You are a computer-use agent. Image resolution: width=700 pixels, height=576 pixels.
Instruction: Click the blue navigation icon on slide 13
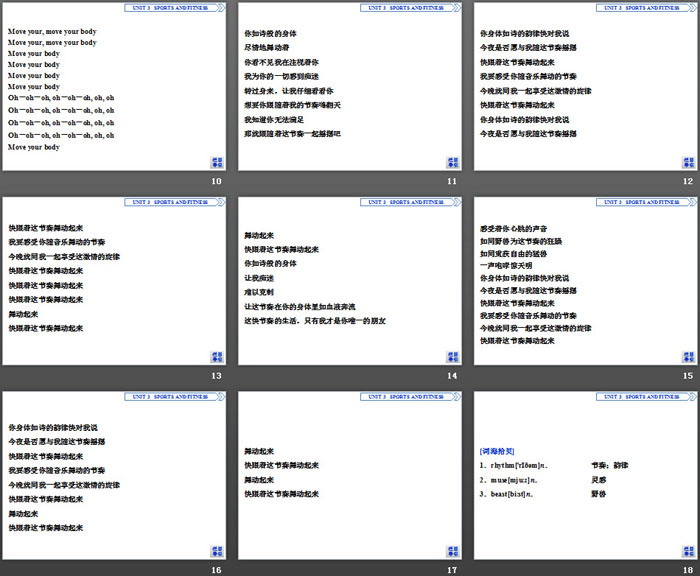coord(217,357)
